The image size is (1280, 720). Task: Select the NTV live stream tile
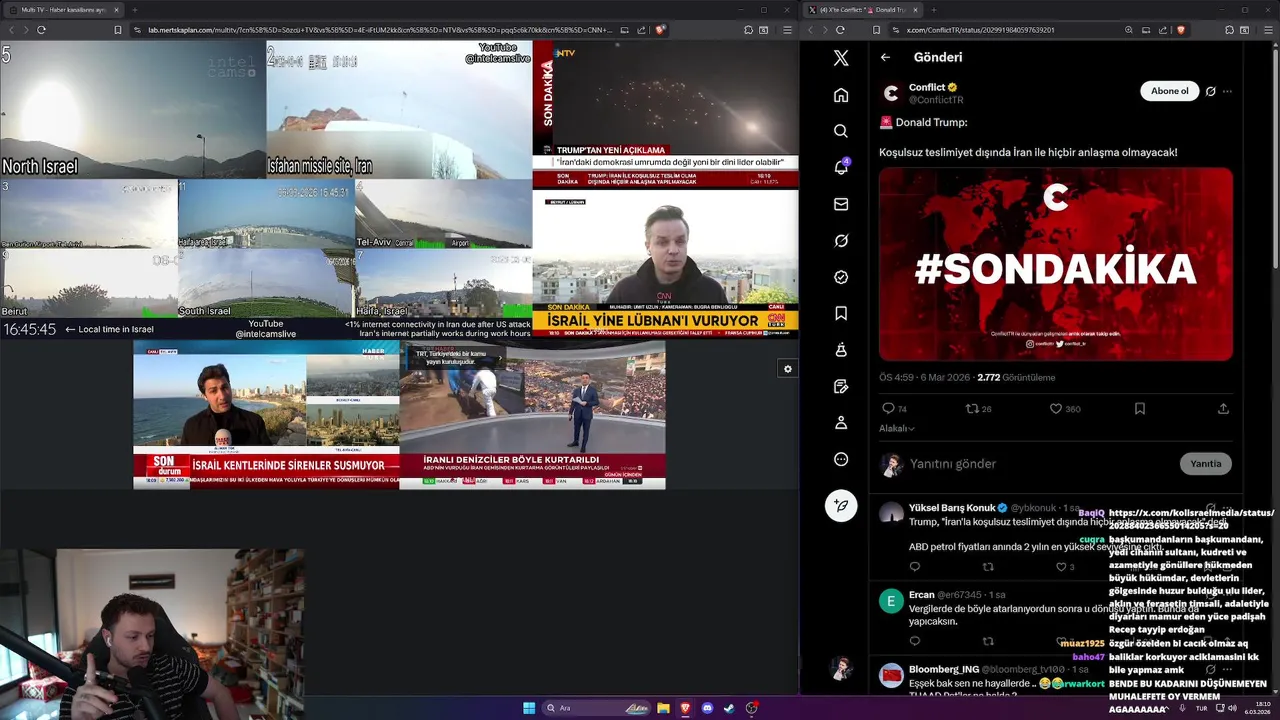click(665, 114)
